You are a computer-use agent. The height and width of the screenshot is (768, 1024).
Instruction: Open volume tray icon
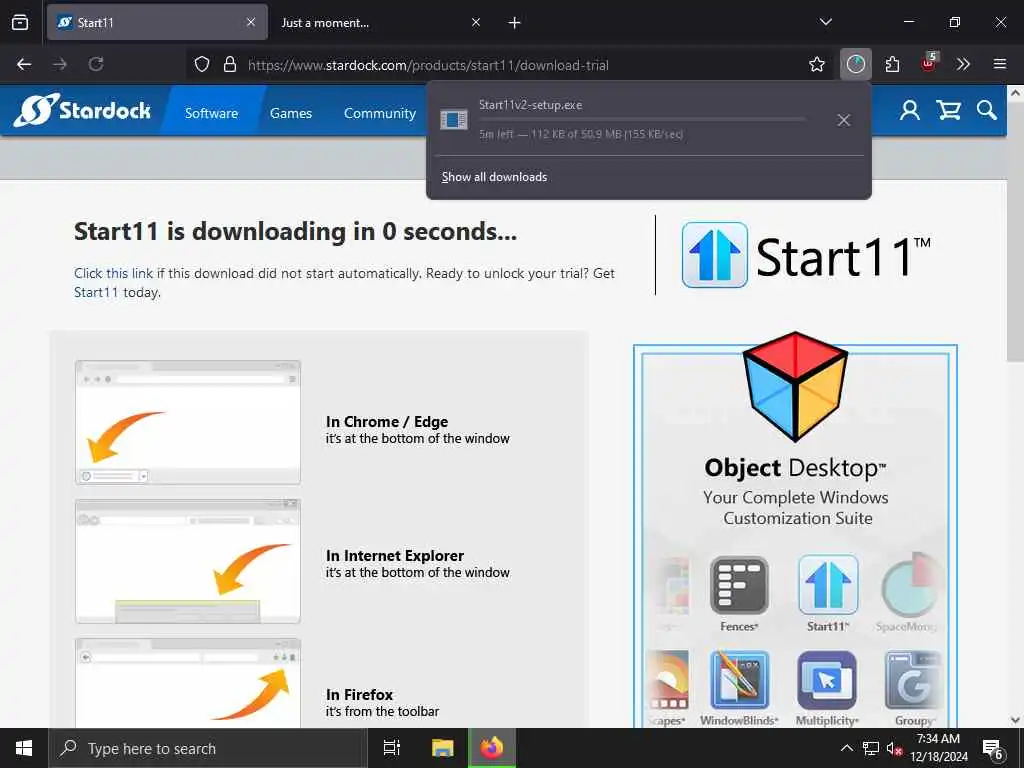[893, 749]
